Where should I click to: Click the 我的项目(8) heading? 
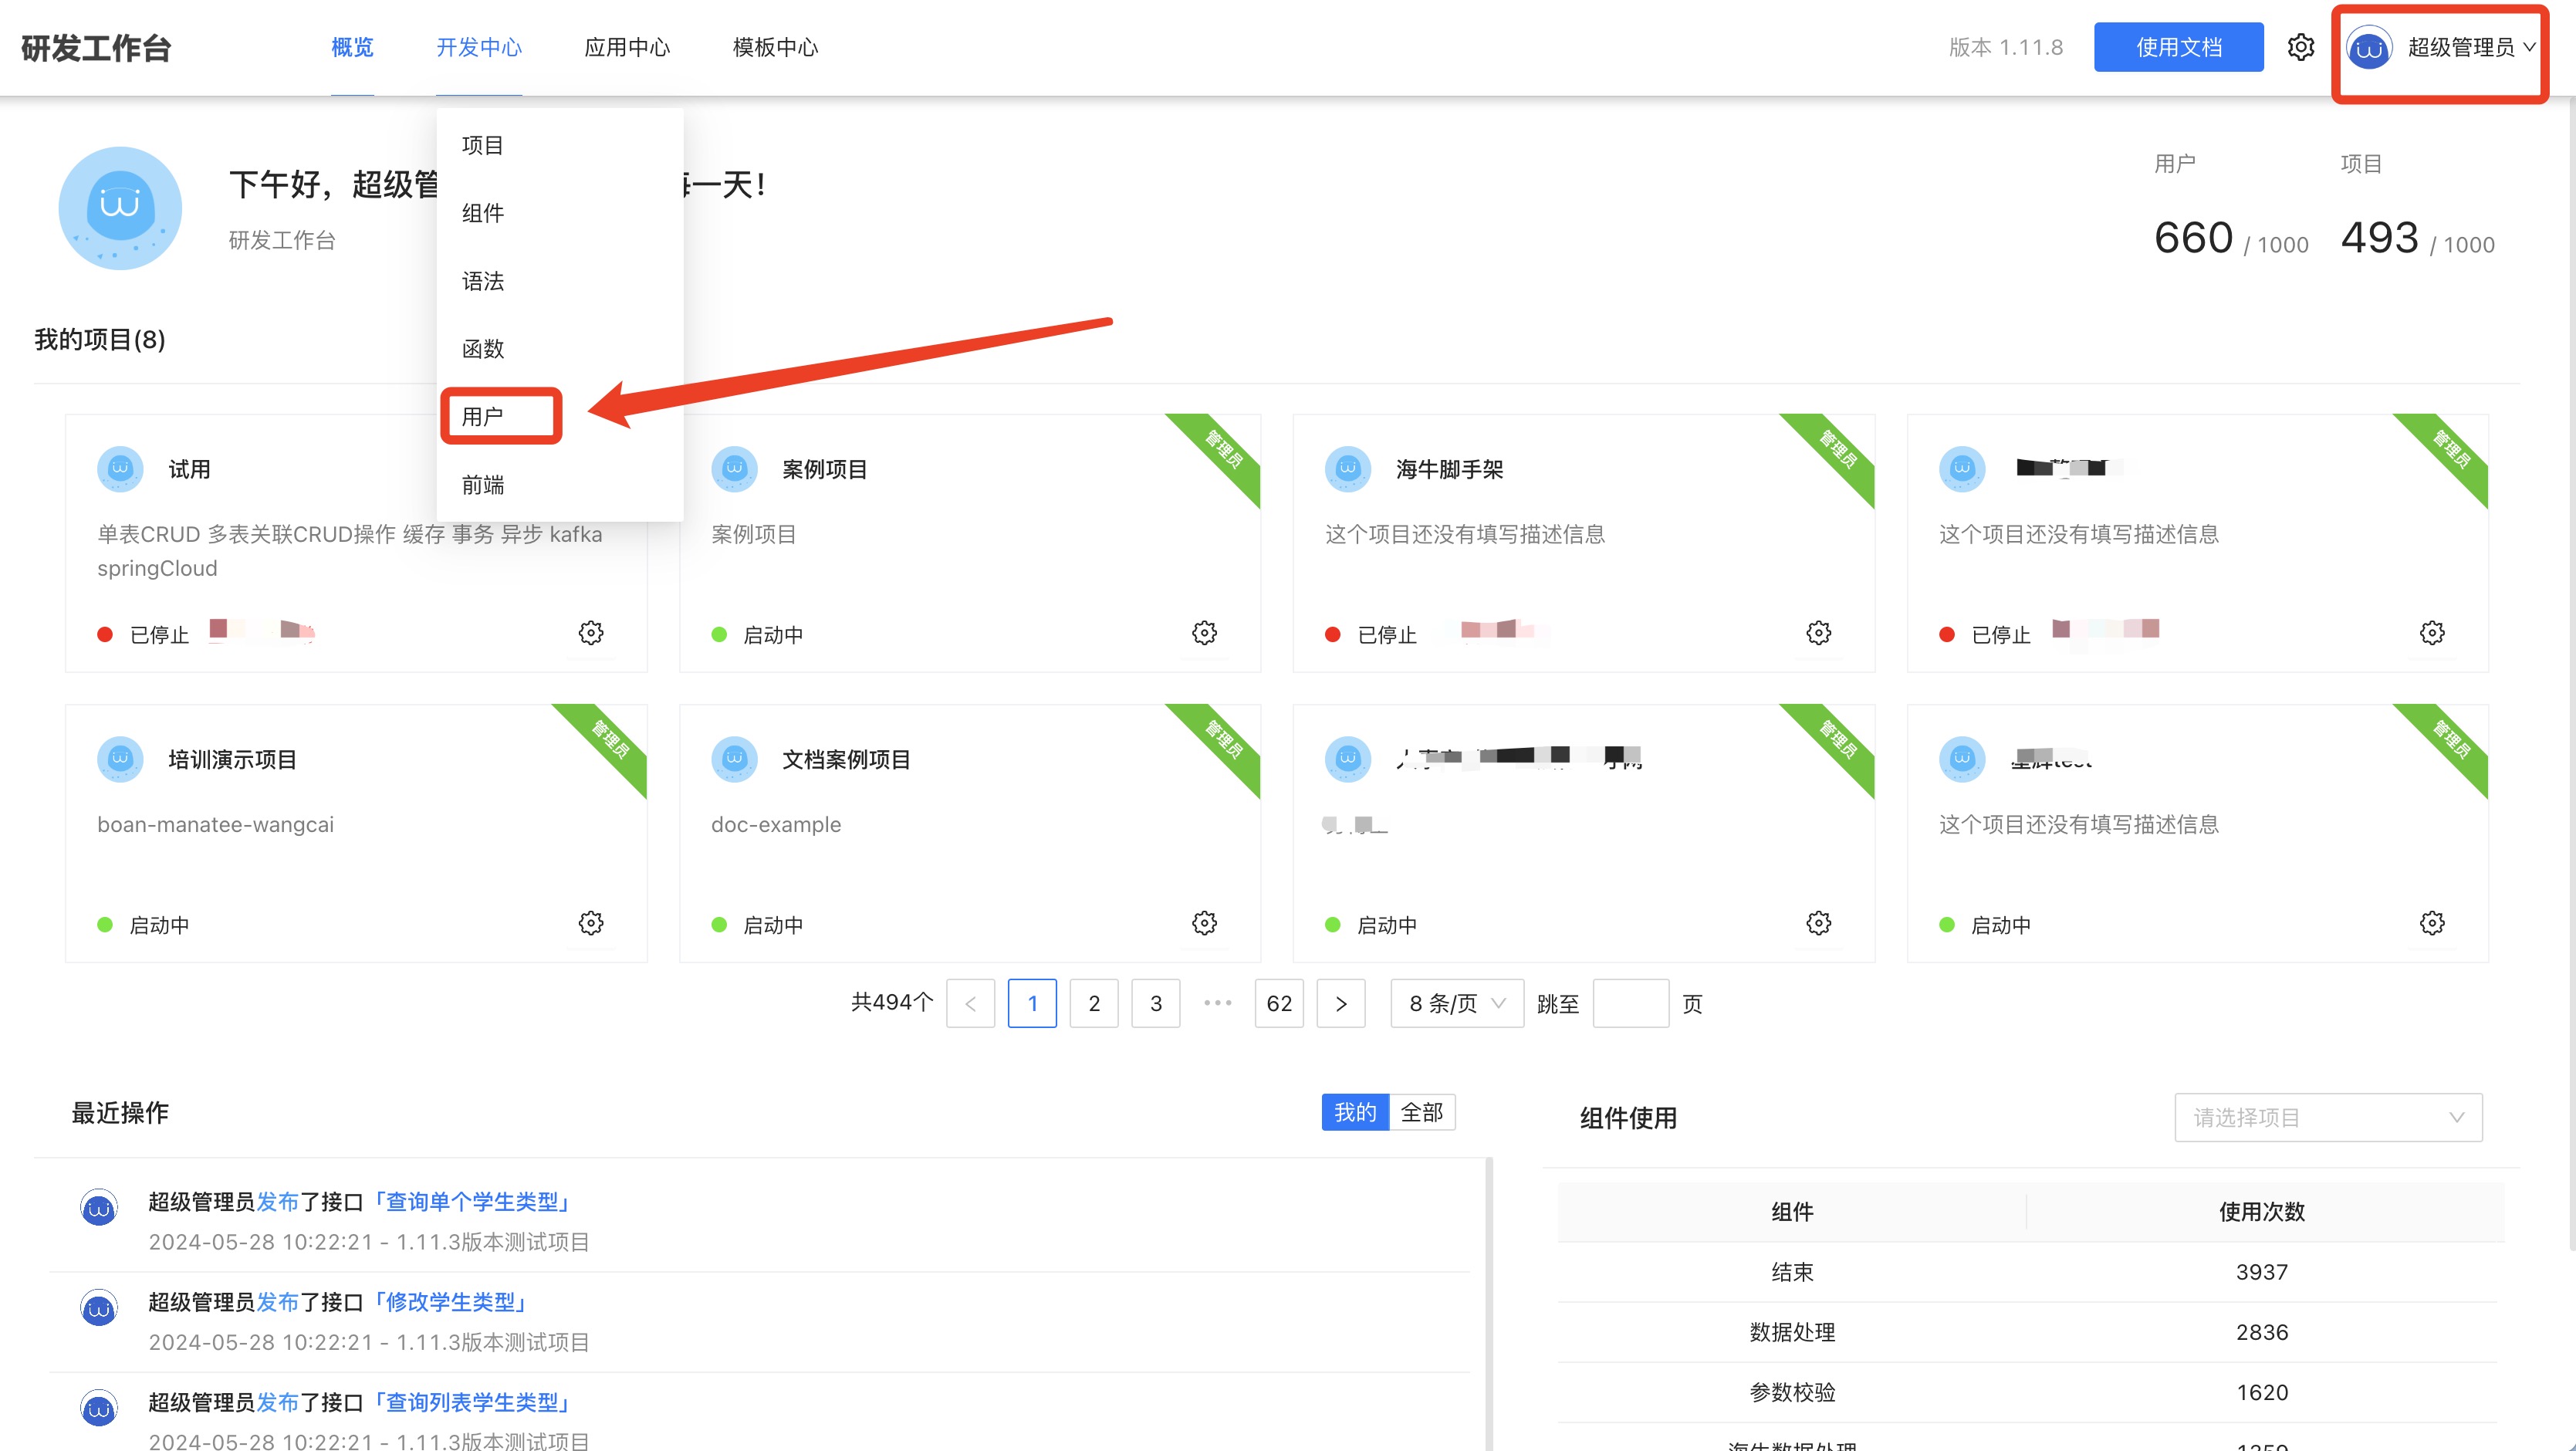coord(100,339)
